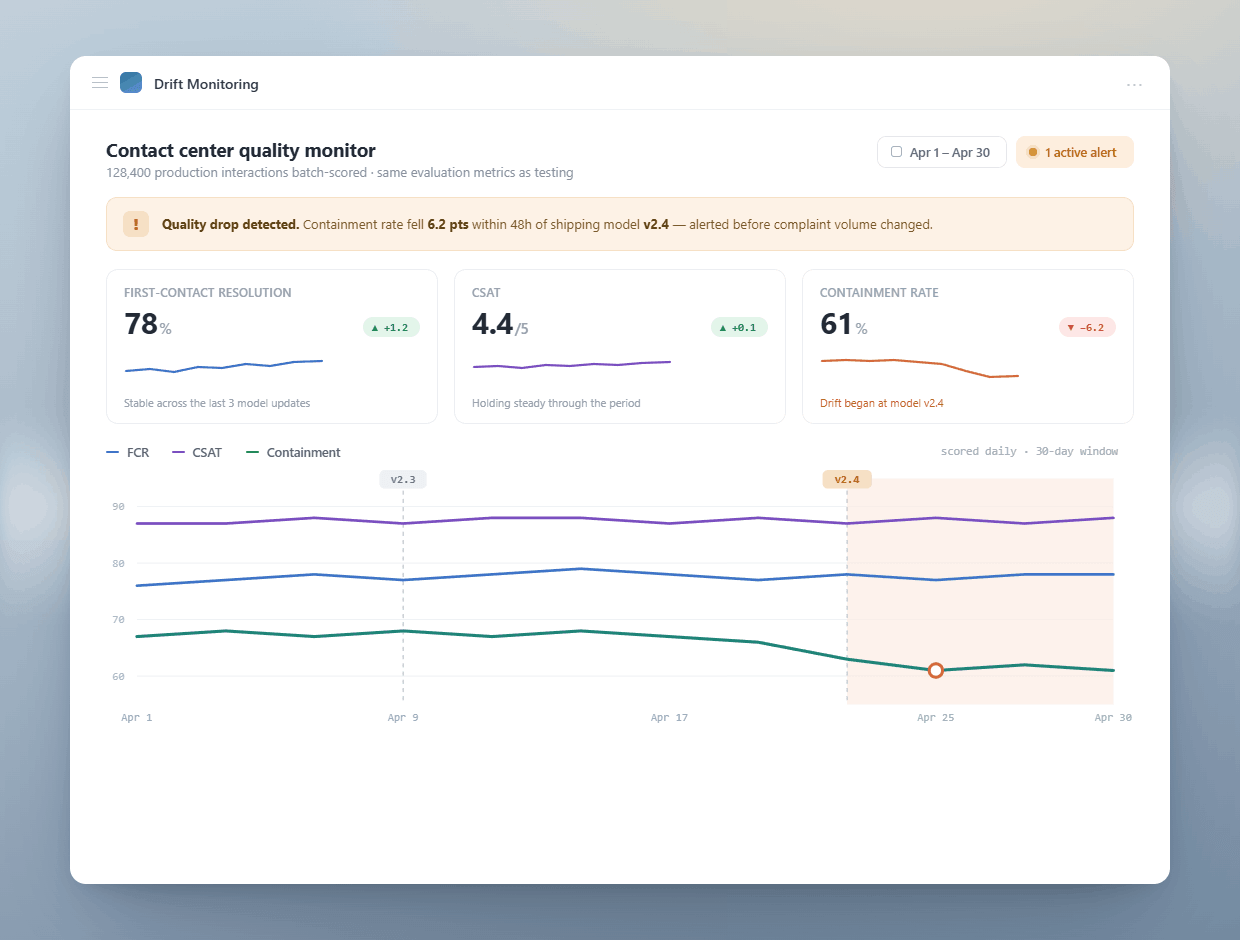This screenshot has height=940, width=1240.
Task: Click the Apr 25 axis label
Action: click(935, 718)
